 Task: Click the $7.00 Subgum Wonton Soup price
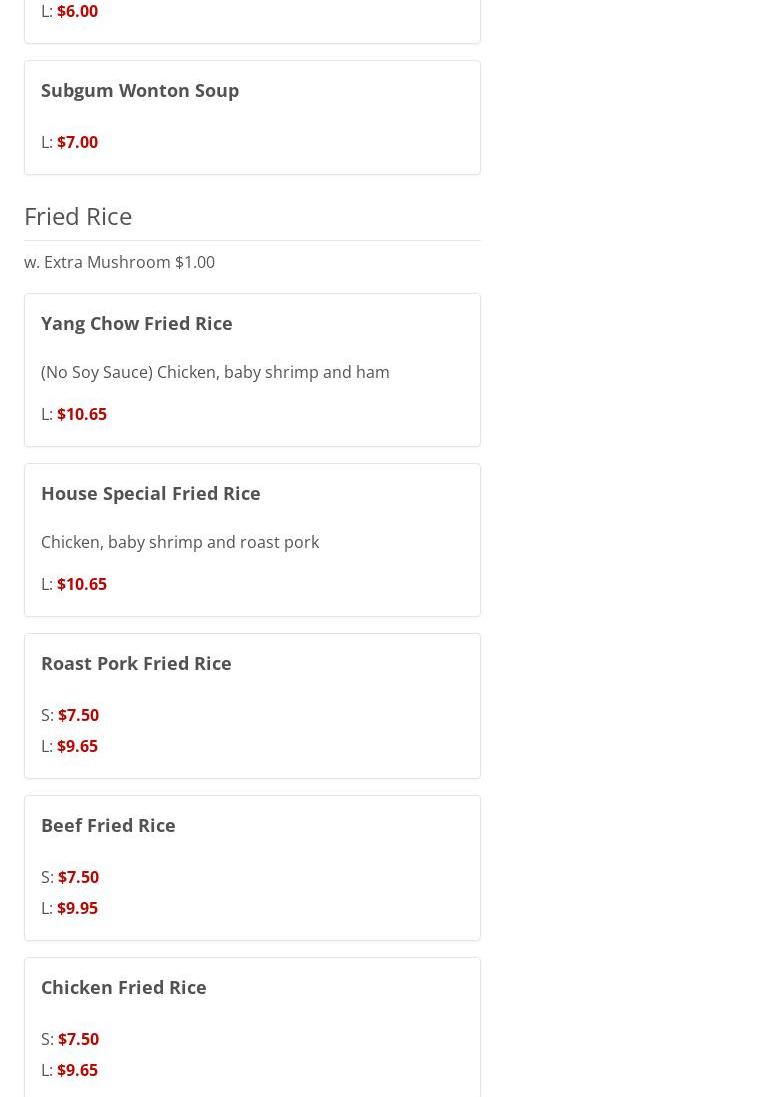(77, 142)
